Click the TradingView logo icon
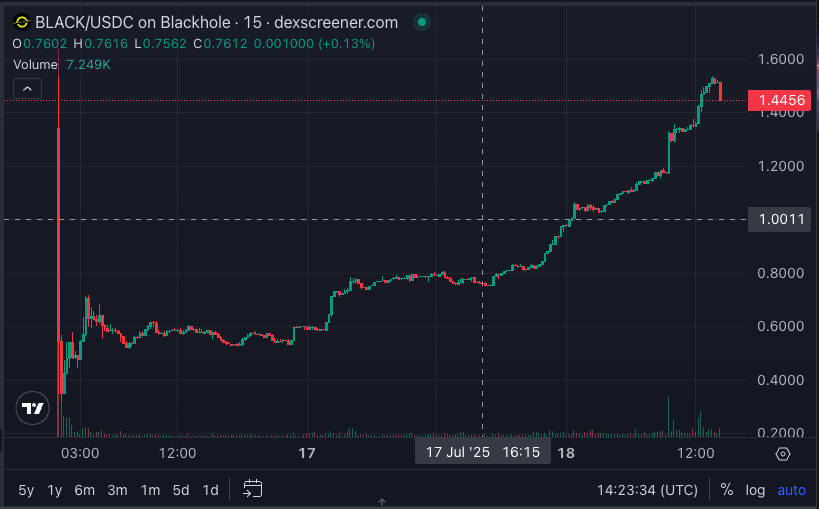This screenshot has width=819, height=509. pyautogui.click(x=32, y=408)
